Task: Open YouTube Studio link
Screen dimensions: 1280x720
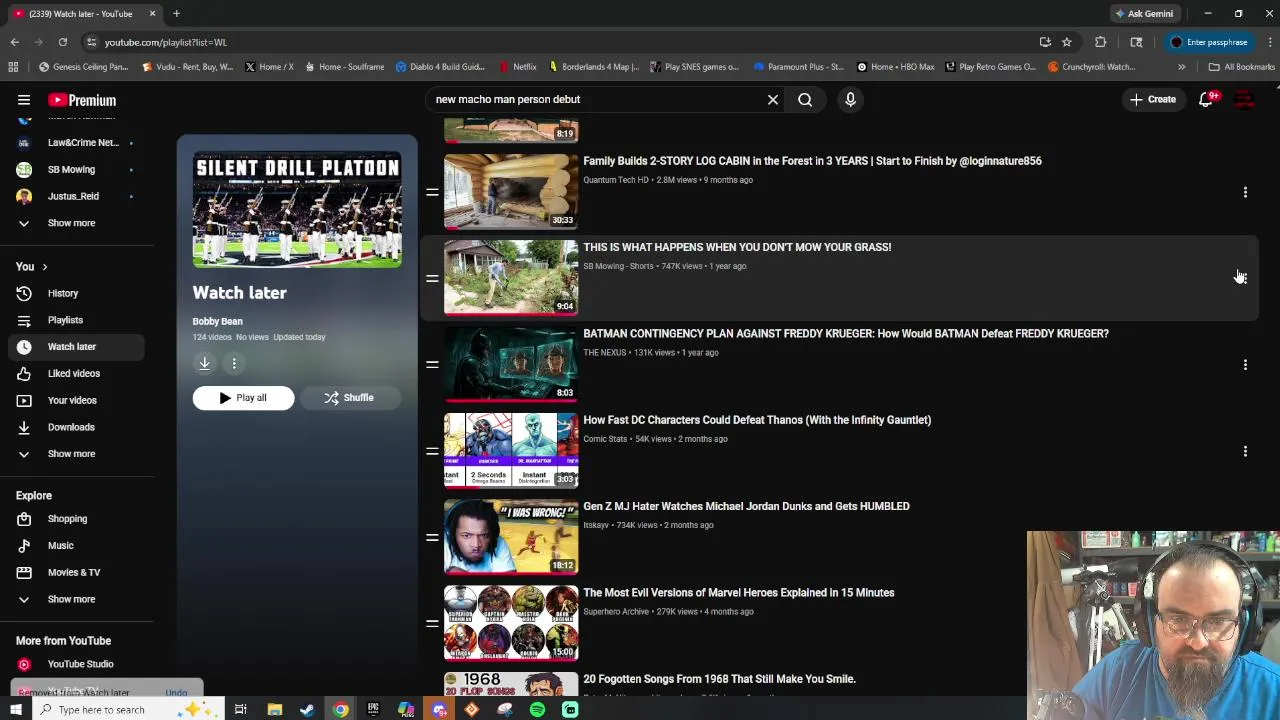Action: tap(75, 664)
